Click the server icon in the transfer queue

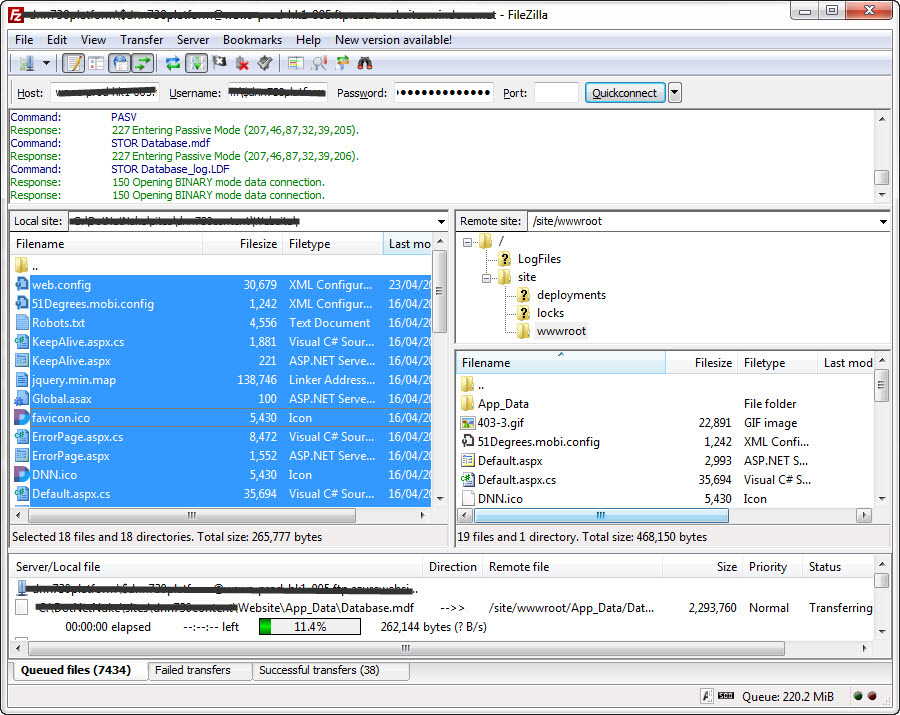22,588
